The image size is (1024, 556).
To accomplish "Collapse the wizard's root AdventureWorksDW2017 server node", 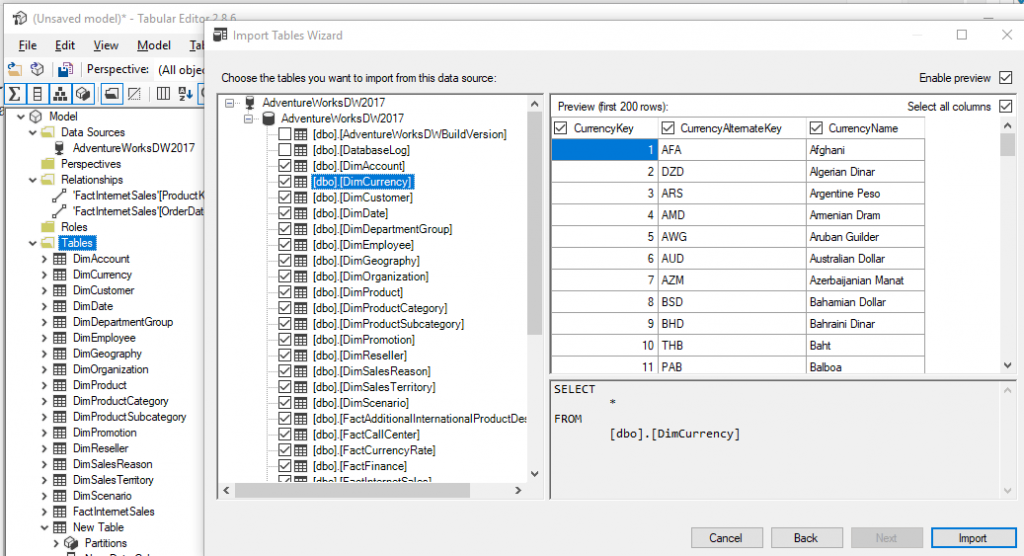I will tap(229, 103).
